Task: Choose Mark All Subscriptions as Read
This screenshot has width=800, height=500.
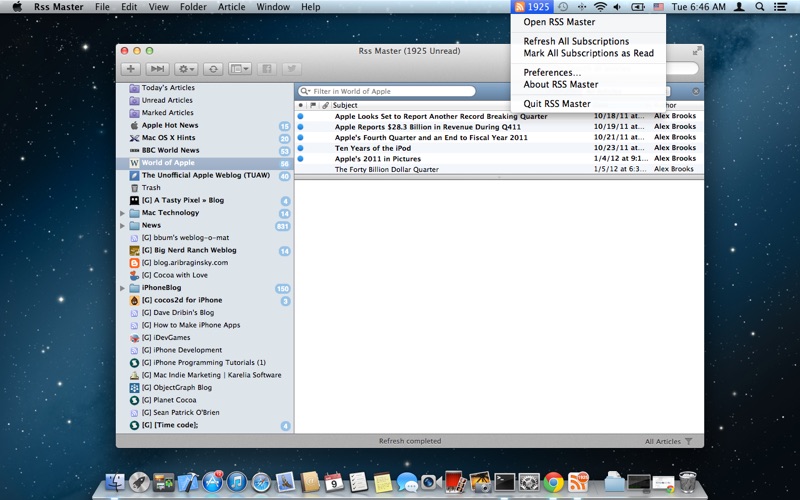Action: pyautogui.click(x=588, y=53)
